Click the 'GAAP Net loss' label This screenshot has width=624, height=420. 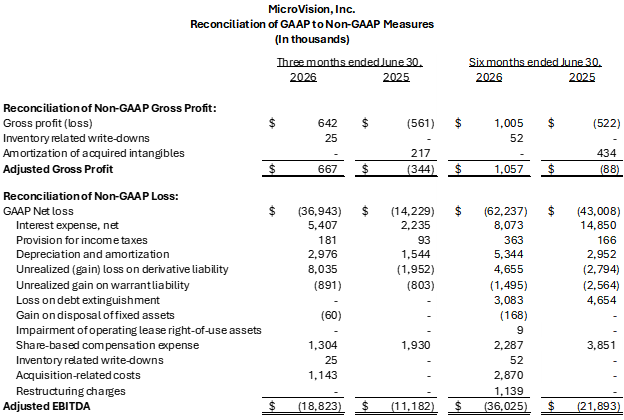pos(38,211)
